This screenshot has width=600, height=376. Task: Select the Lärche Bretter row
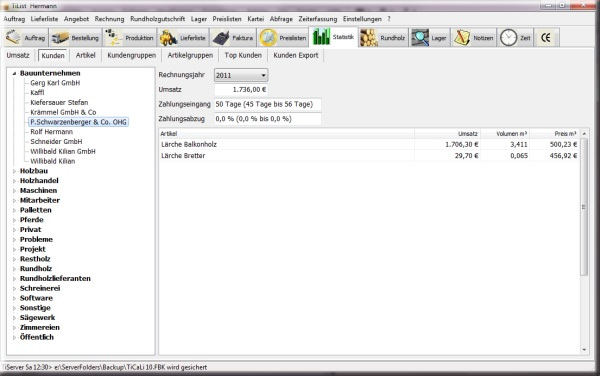369,156
